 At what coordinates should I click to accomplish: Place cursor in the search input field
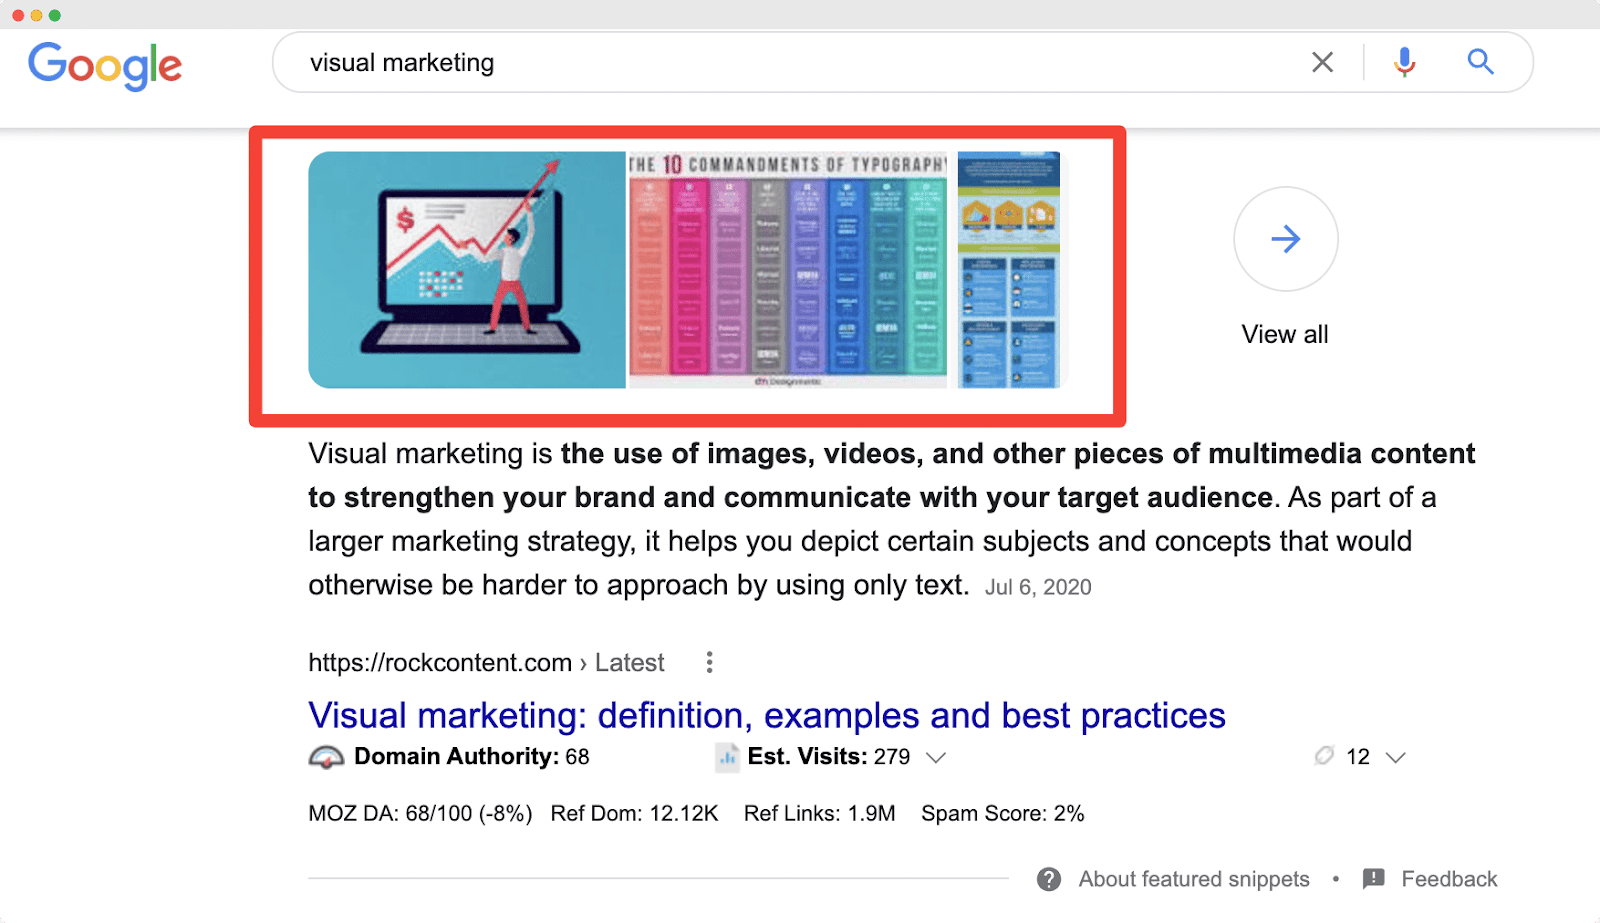click(x=700, y=62)
